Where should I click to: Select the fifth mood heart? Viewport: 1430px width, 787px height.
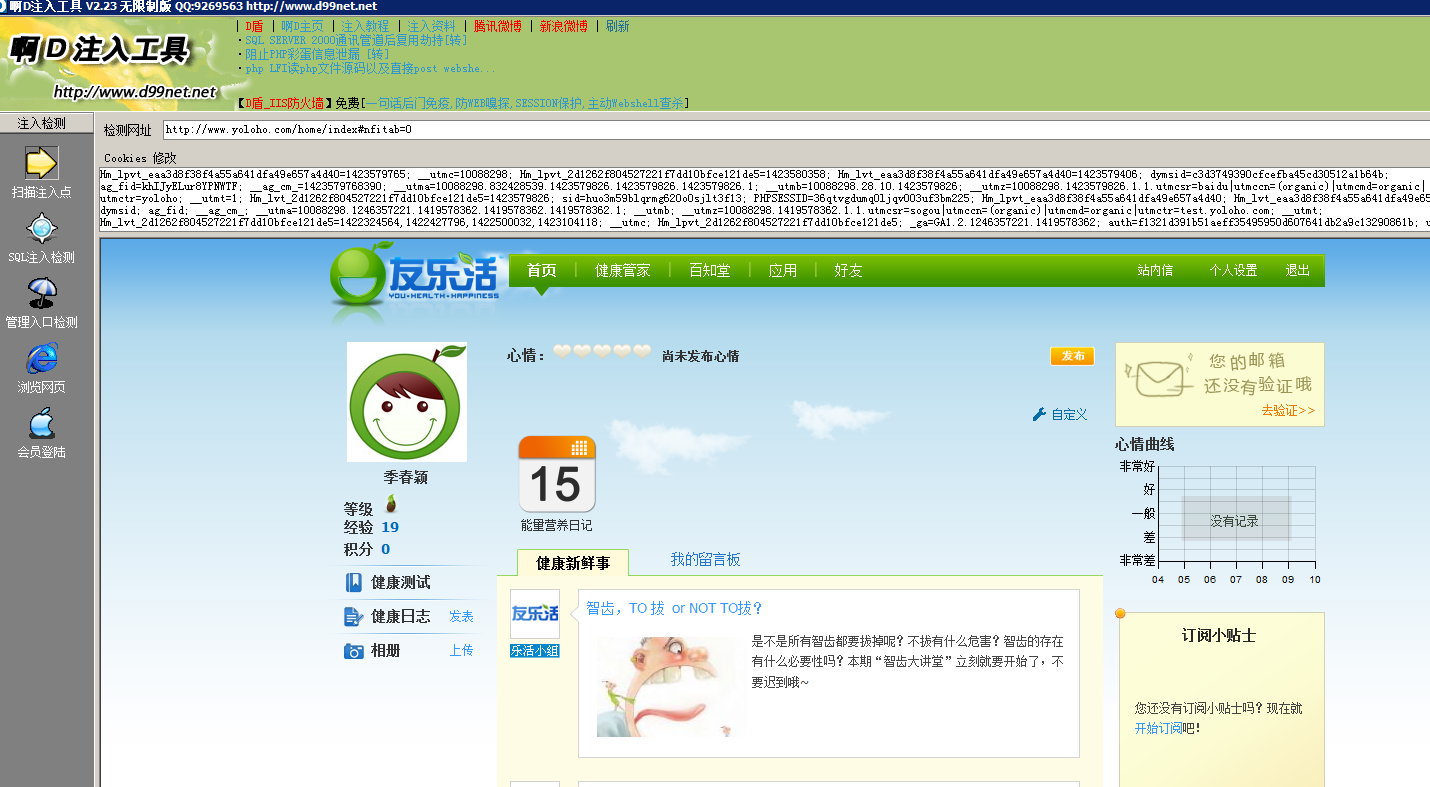(642, 352)
